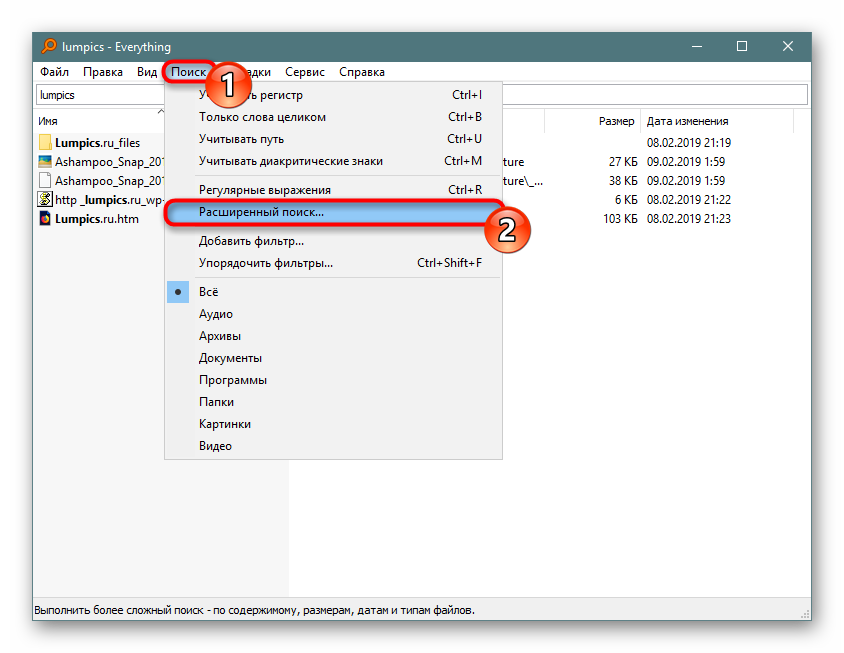Screen dimensions: 844x653
Task: Select the Всё filter radio item
Action: pyautogui.click(x=333, y=292)
